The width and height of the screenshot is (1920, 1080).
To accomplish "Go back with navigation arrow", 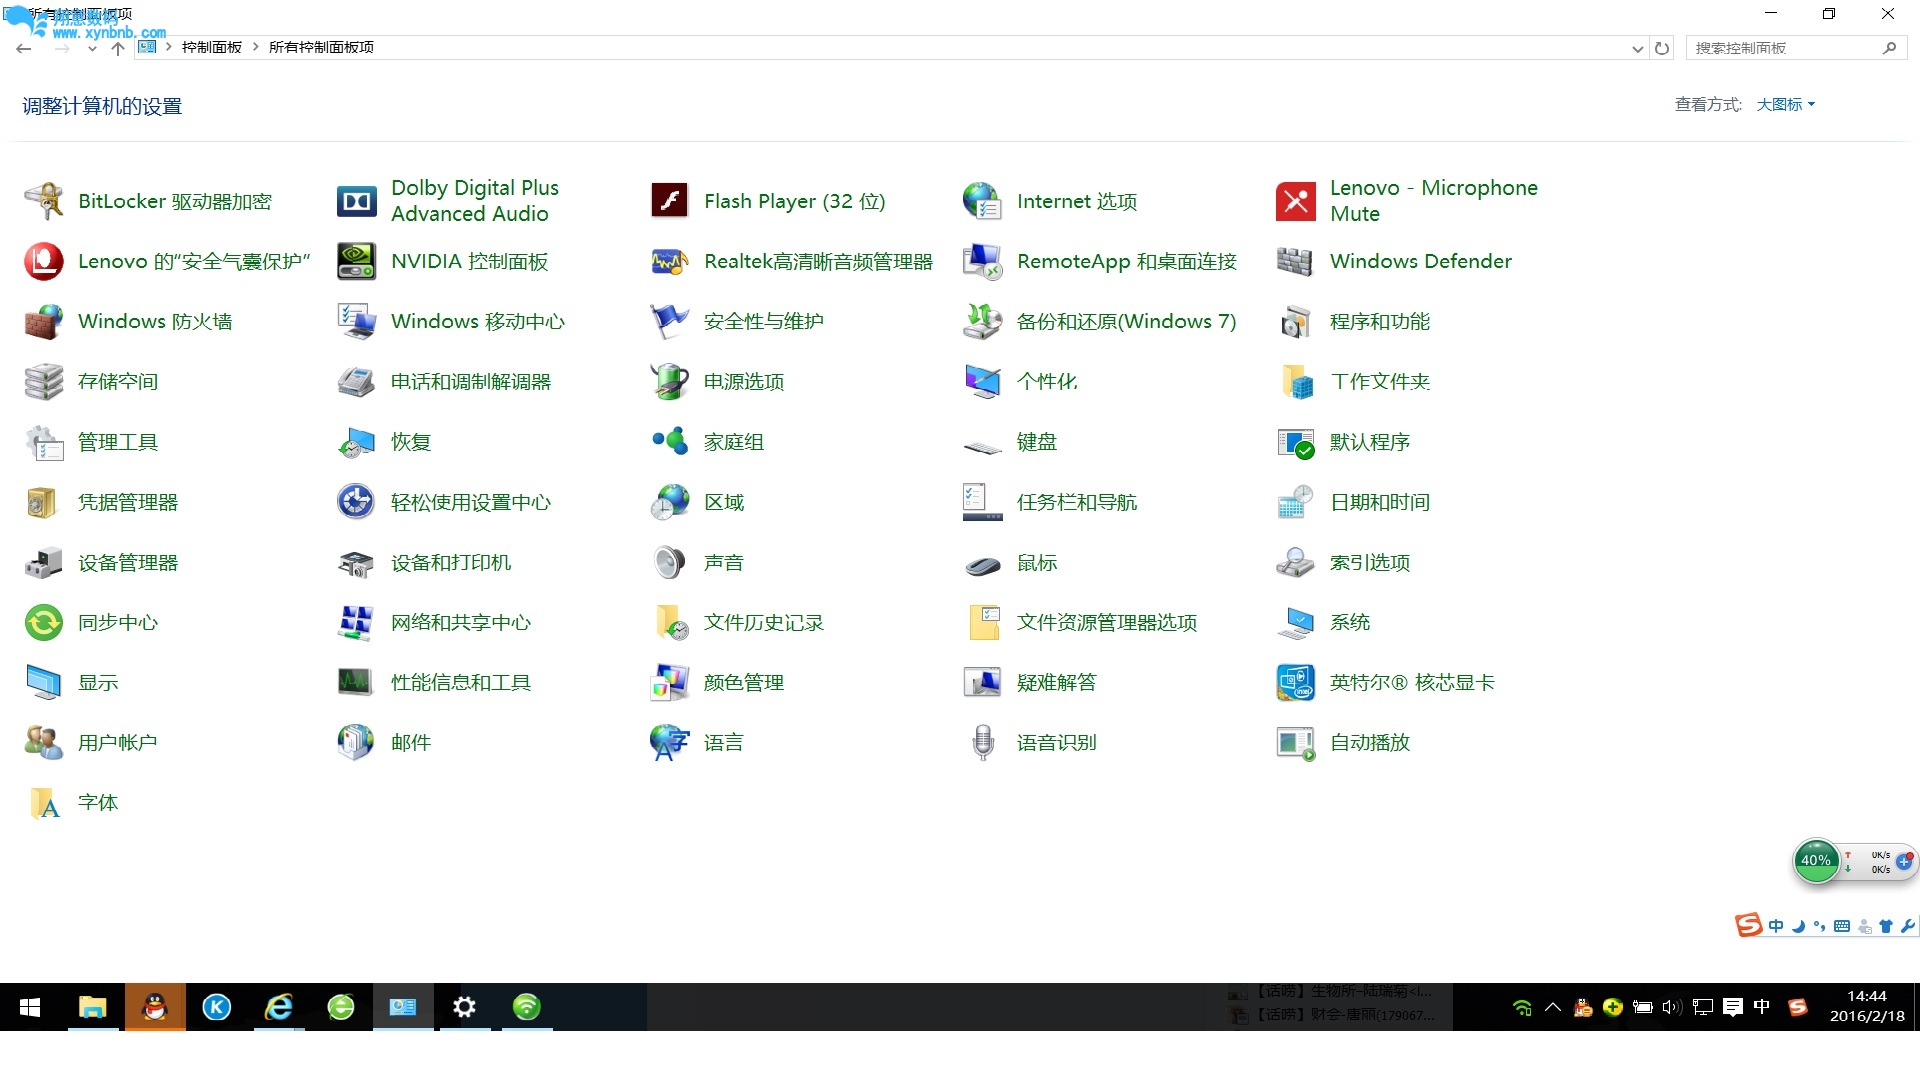I will coord(24,48).
